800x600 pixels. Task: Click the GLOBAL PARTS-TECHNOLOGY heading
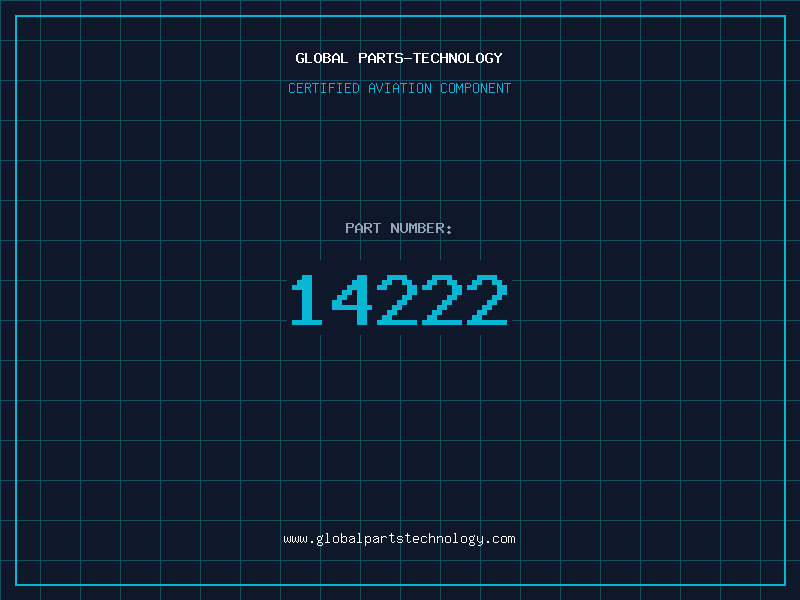pyautogui.click(x=399, y=58)
